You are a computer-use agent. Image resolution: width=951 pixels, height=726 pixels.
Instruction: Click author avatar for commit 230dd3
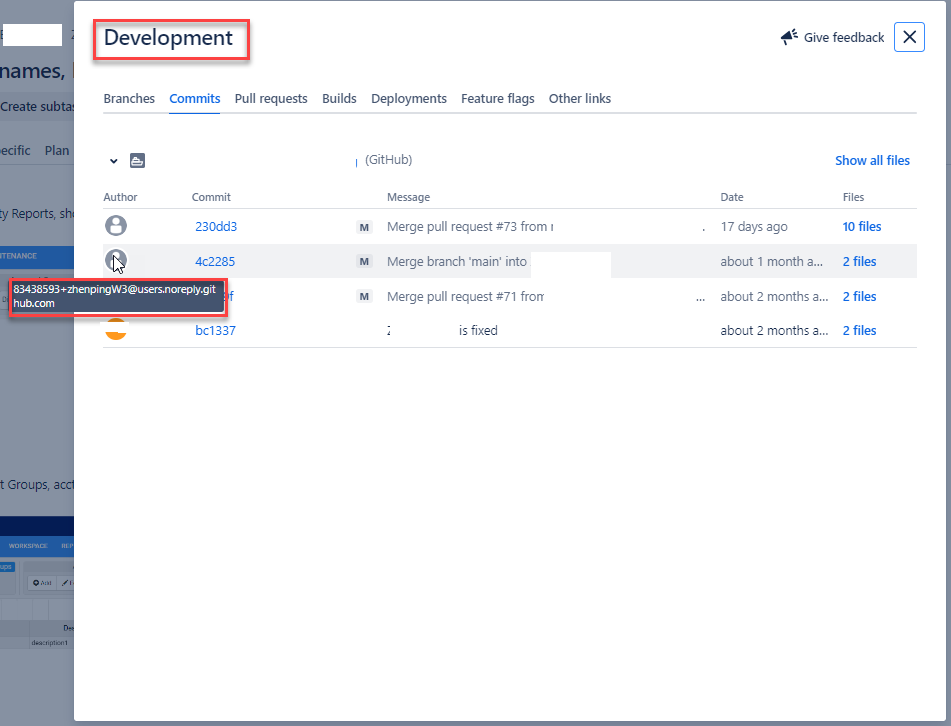coord(116,226)
